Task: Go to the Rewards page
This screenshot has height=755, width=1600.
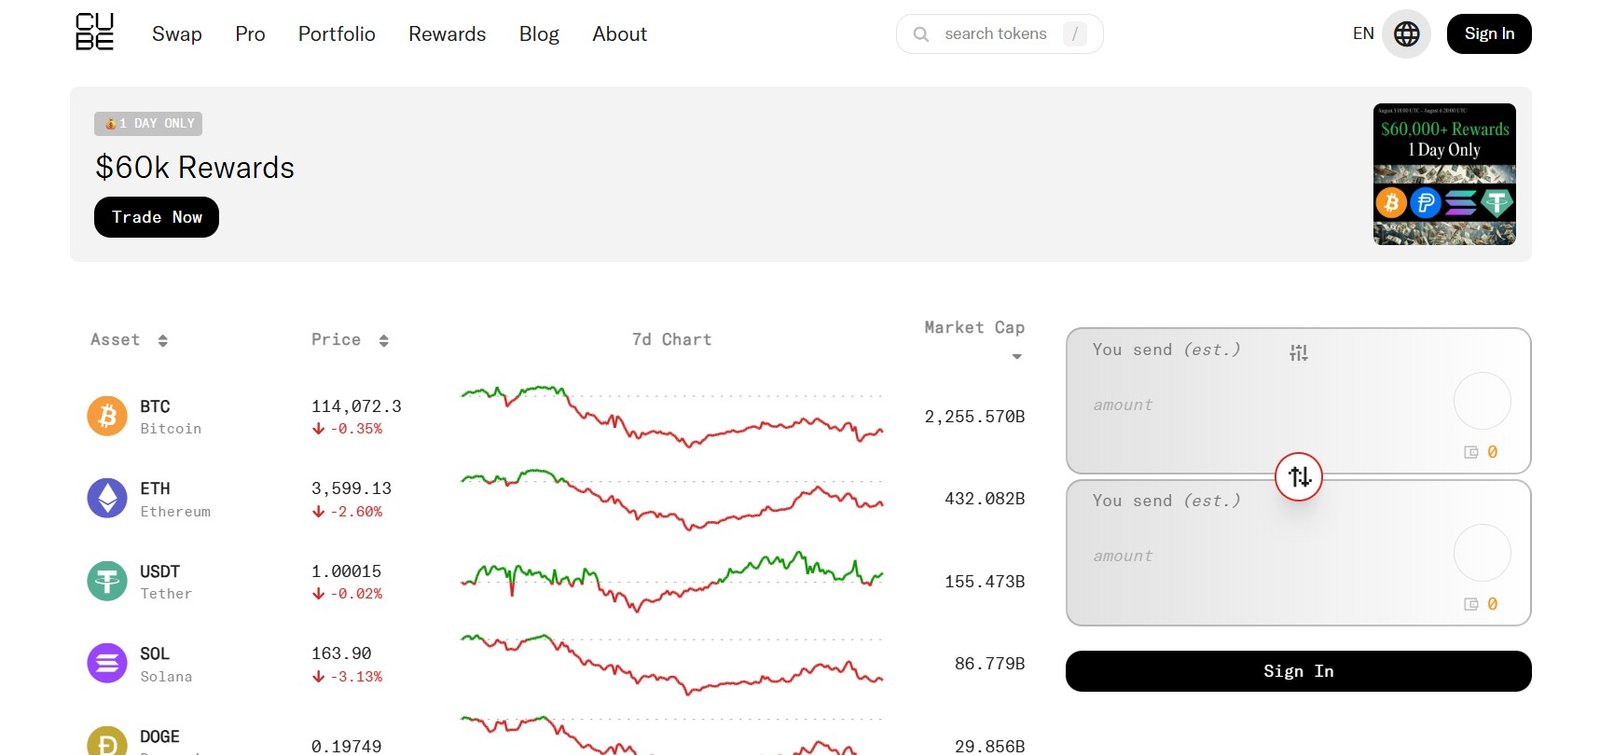Action: tap(447, 34)
